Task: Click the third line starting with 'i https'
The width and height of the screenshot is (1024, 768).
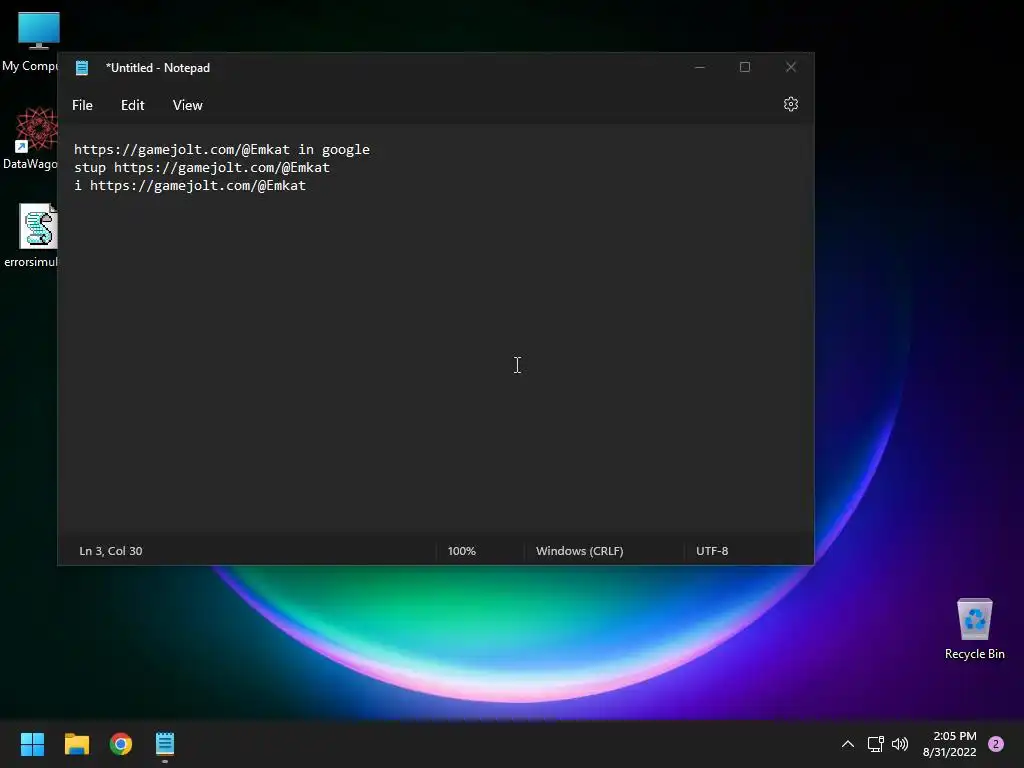Action: pos(190,185)
